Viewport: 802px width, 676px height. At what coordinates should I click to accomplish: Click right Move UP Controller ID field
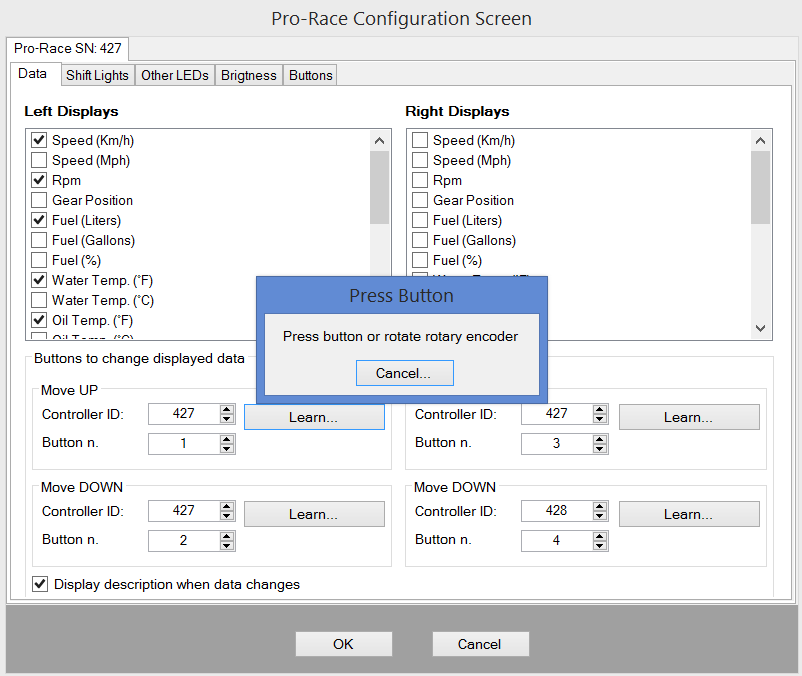(x=556, y=414)
